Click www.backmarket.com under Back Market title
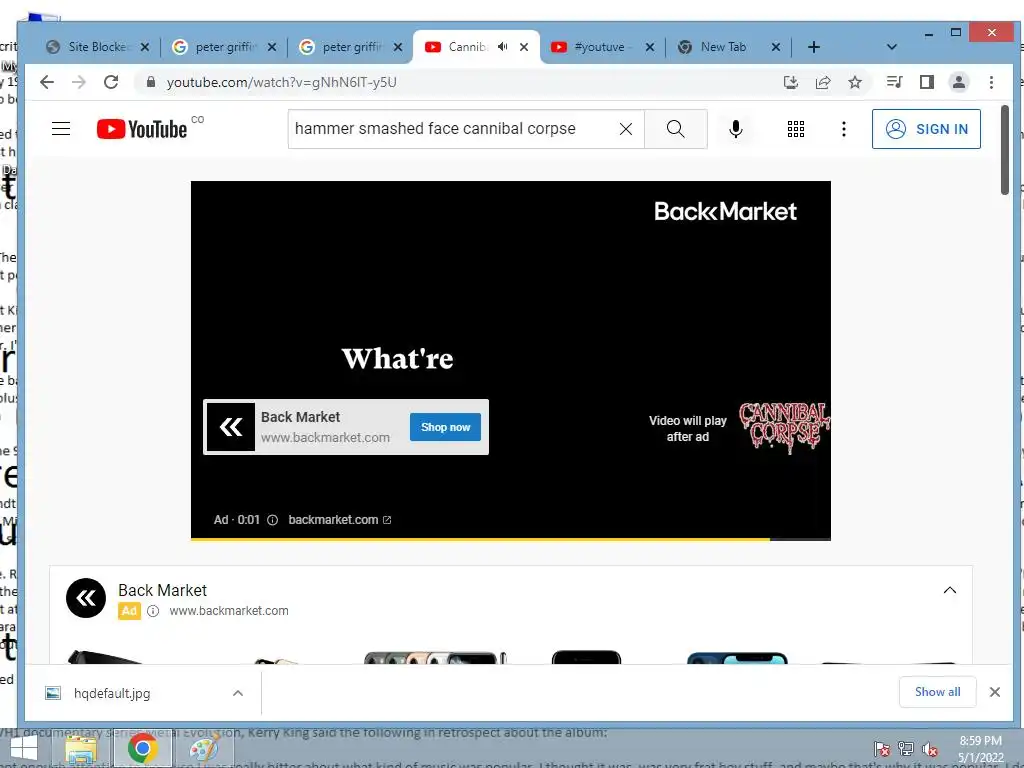This screenshot has height=768, width=1024. [x=229, y=611]
